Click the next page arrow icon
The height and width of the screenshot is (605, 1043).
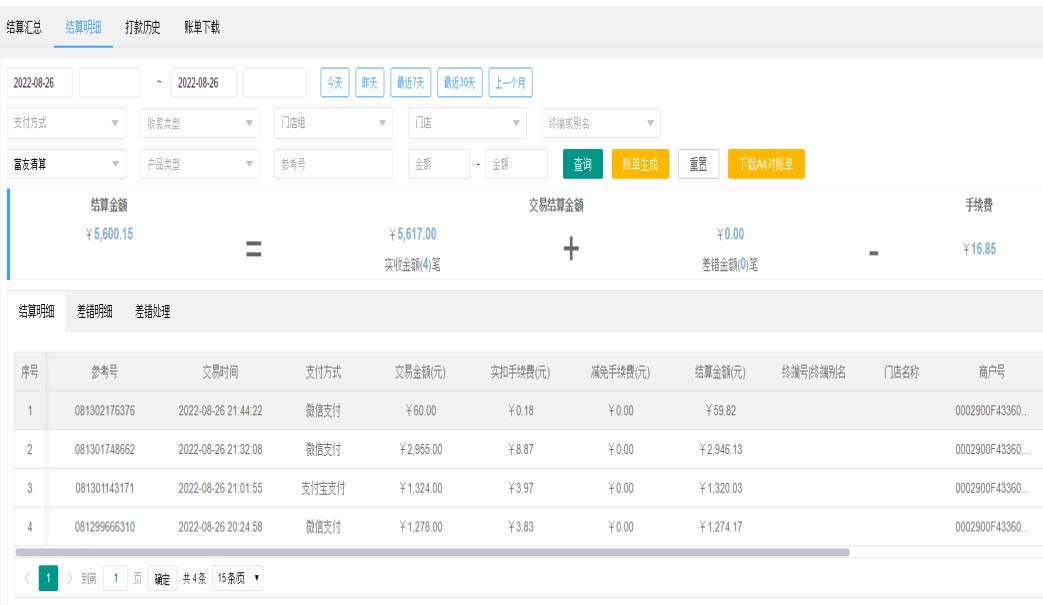pyautogui.click(x=69, y=579)
